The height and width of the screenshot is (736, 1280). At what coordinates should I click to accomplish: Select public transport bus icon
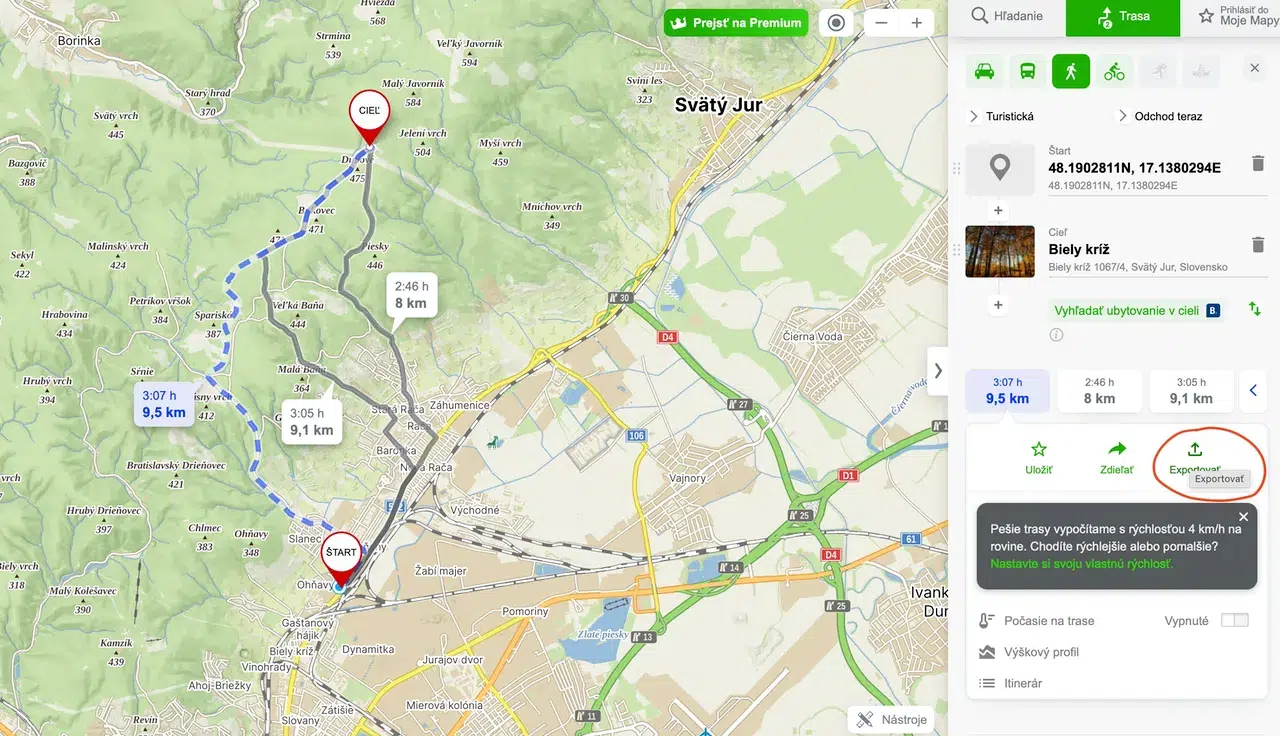1027,71
